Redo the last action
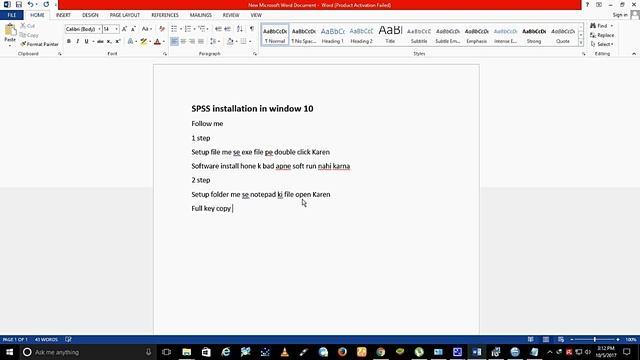The image size is (640, 360). click(x=46, y=4)
